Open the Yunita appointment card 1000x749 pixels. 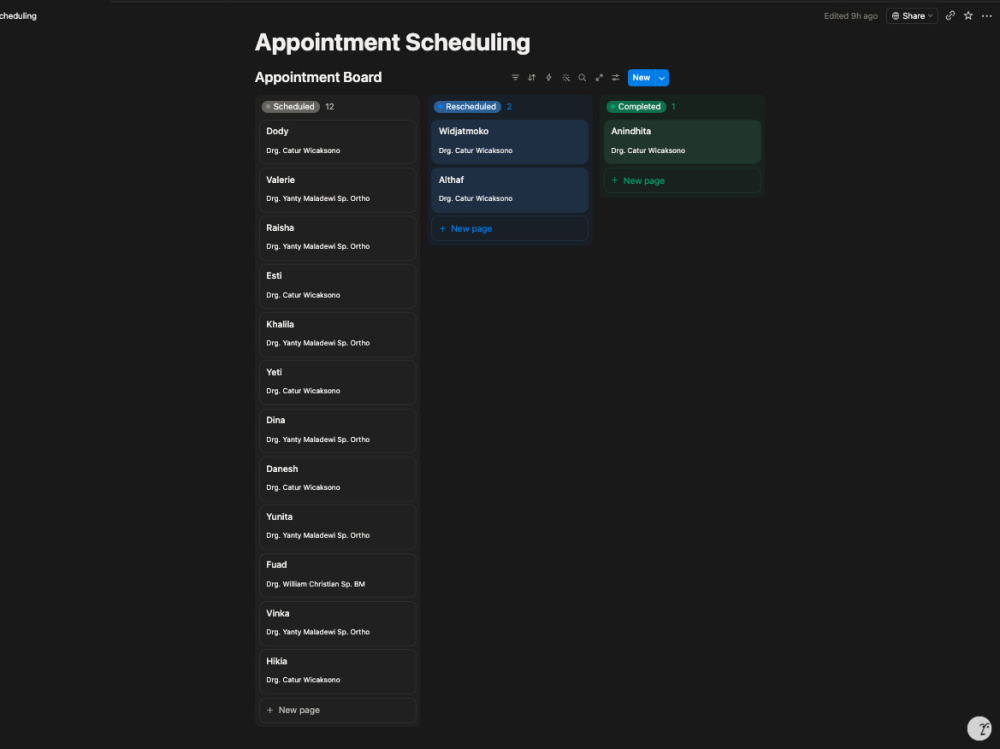[338, 527]
